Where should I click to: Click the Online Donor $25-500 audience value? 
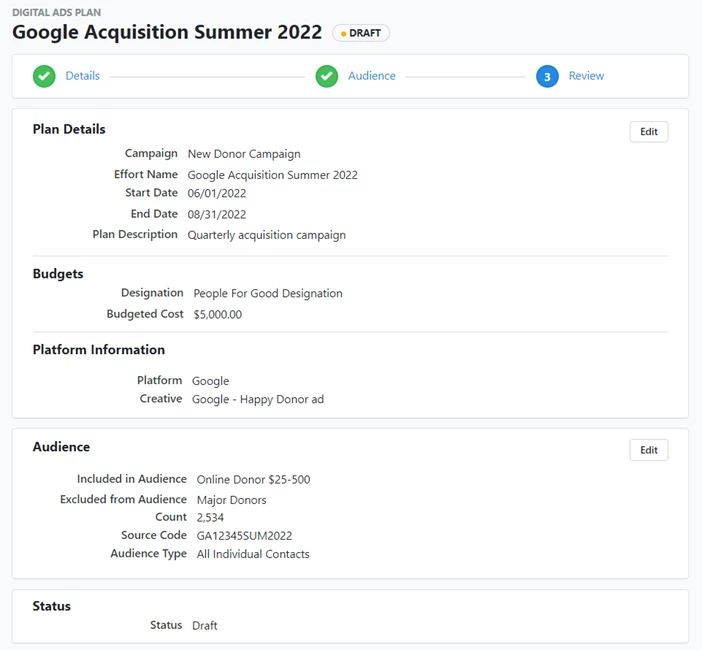click(253, 480)
